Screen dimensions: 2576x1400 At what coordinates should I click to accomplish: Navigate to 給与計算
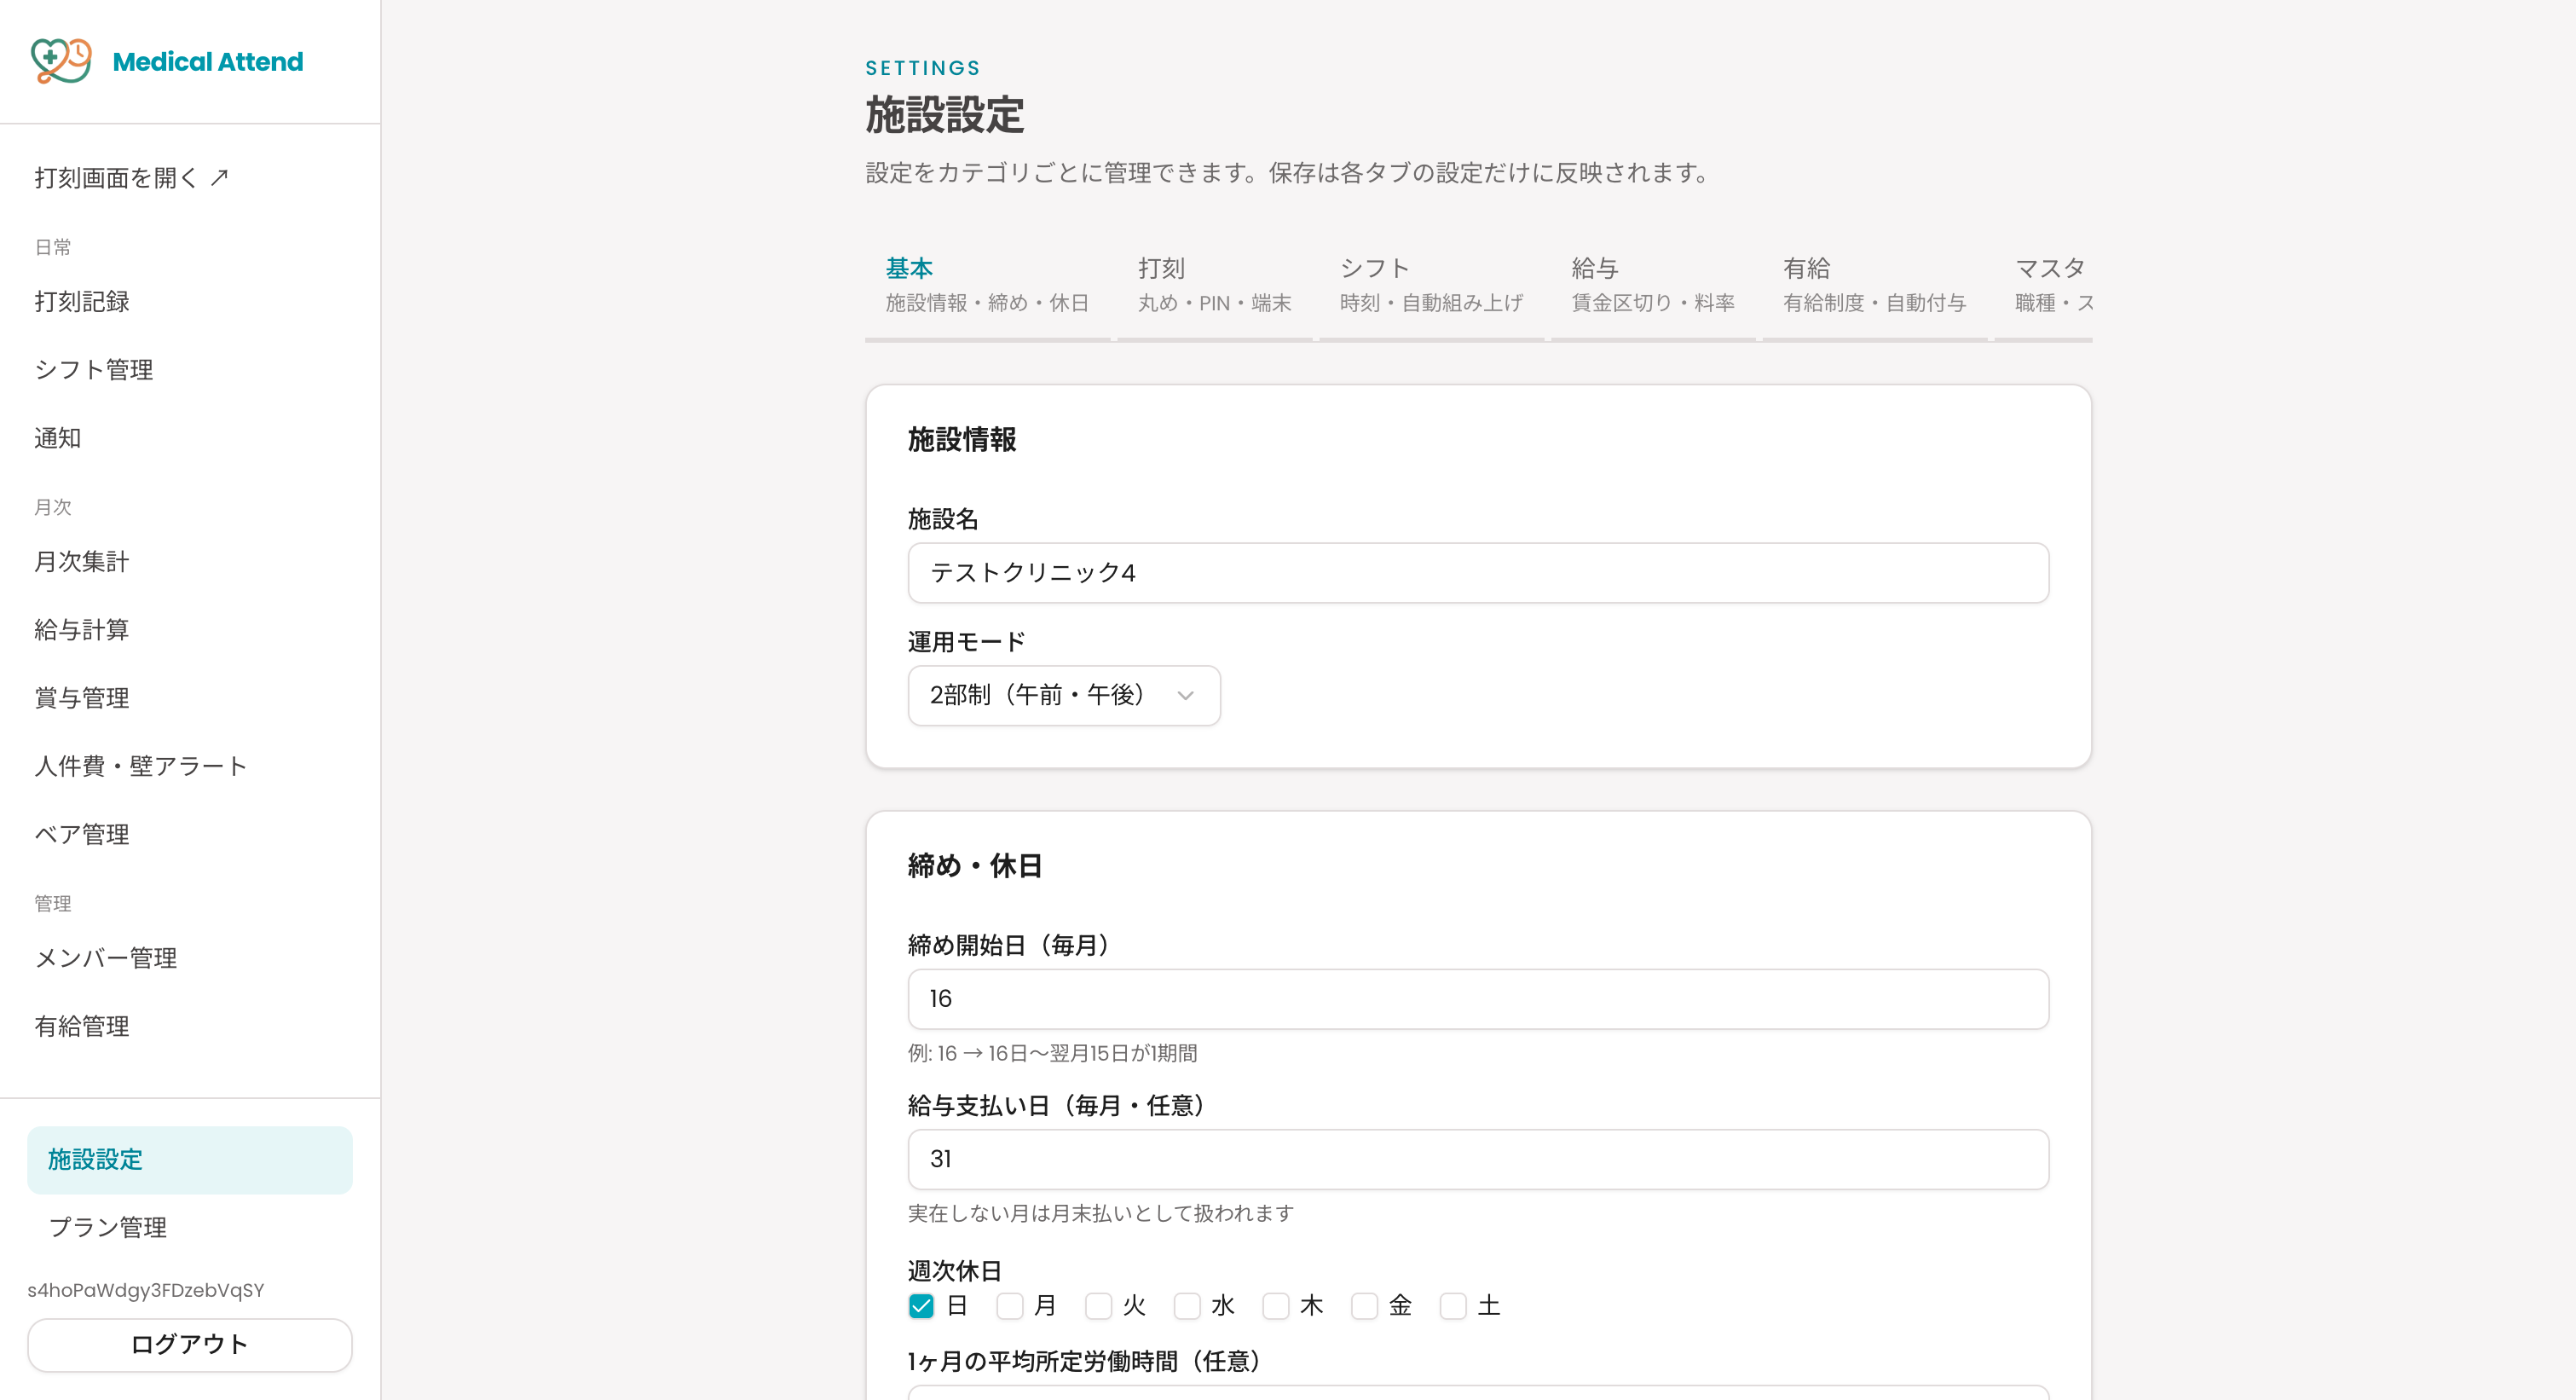[82, 630]
